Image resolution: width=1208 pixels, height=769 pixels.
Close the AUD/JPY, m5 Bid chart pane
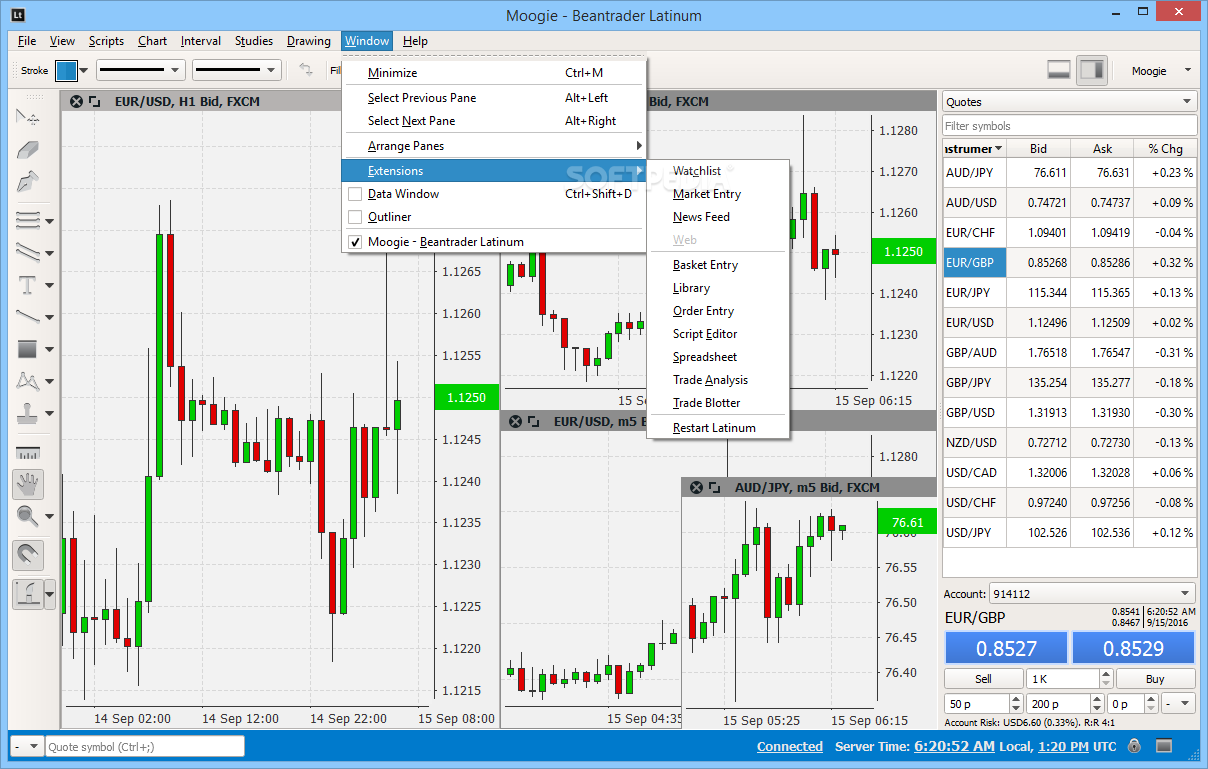coord(697,487)
